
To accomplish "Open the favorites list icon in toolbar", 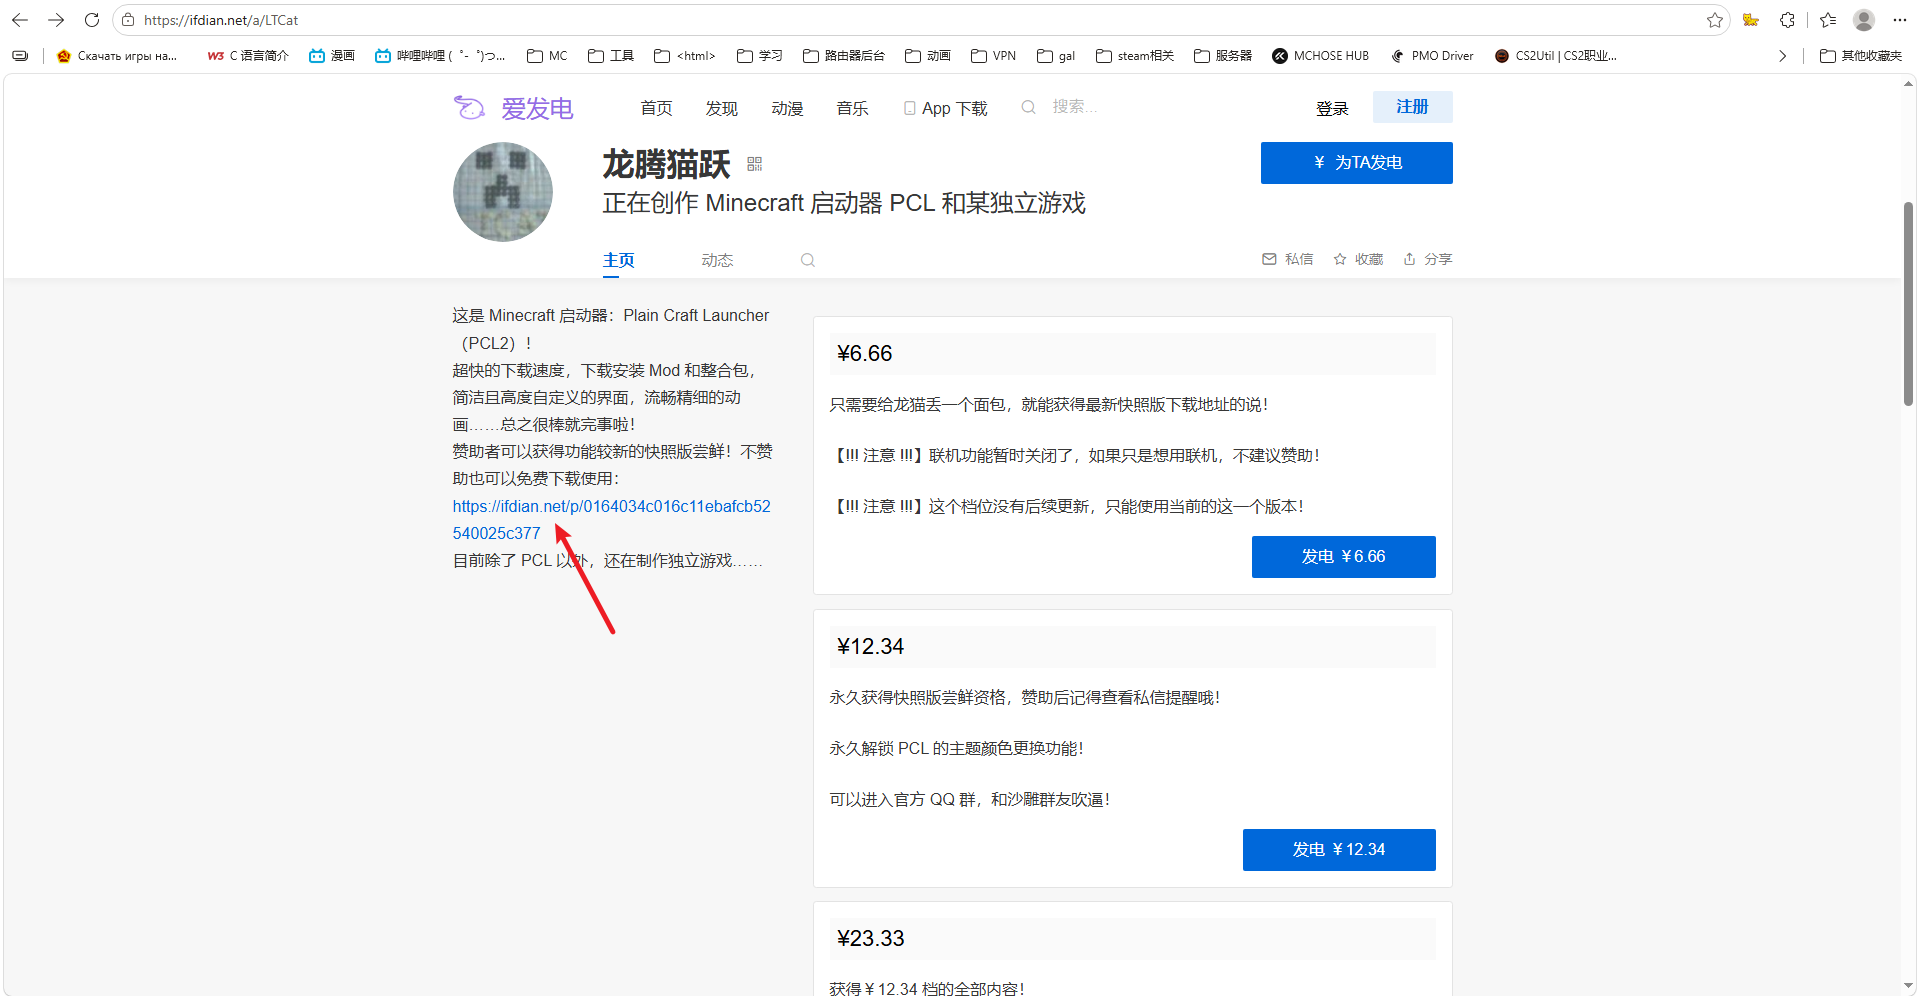I will click(x=1828, y=20).
